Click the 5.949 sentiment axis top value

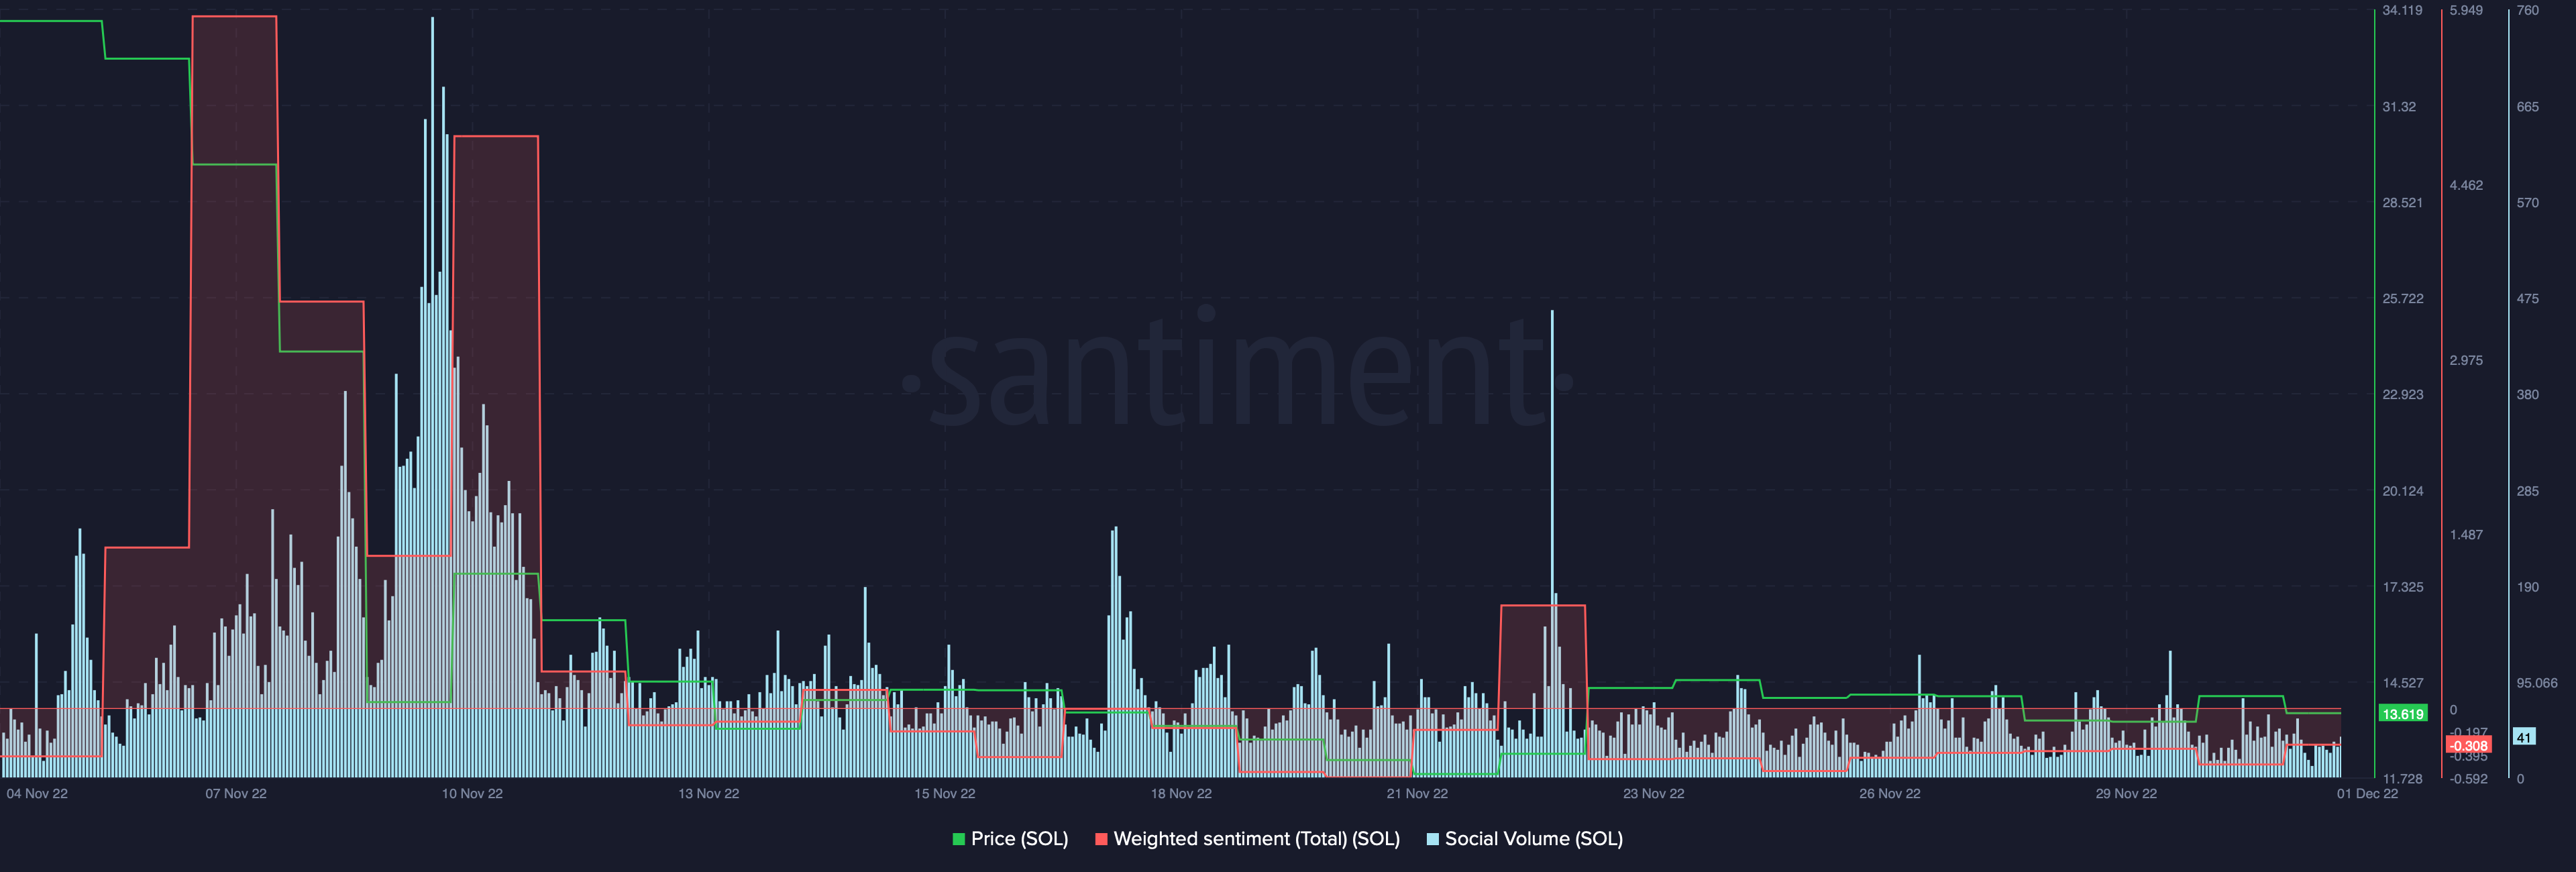pyautogui.click(x=2466, y=10)
